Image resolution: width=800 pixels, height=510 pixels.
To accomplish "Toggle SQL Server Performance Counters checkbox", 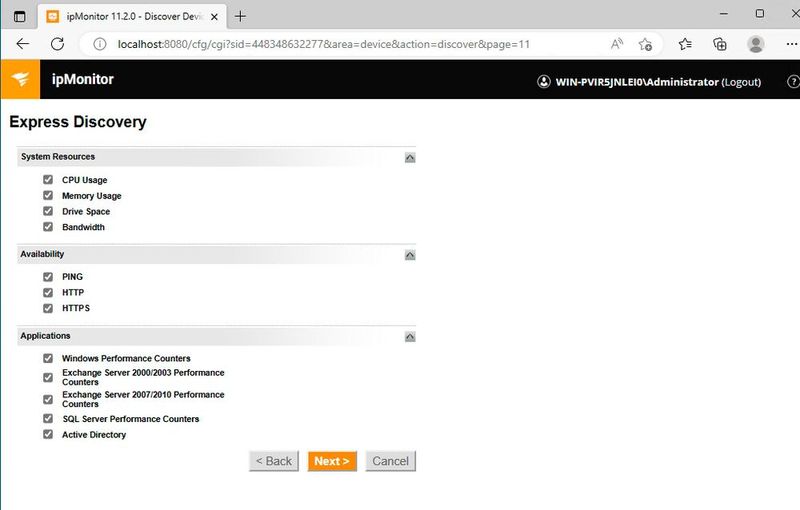I will tap(48, 419).
